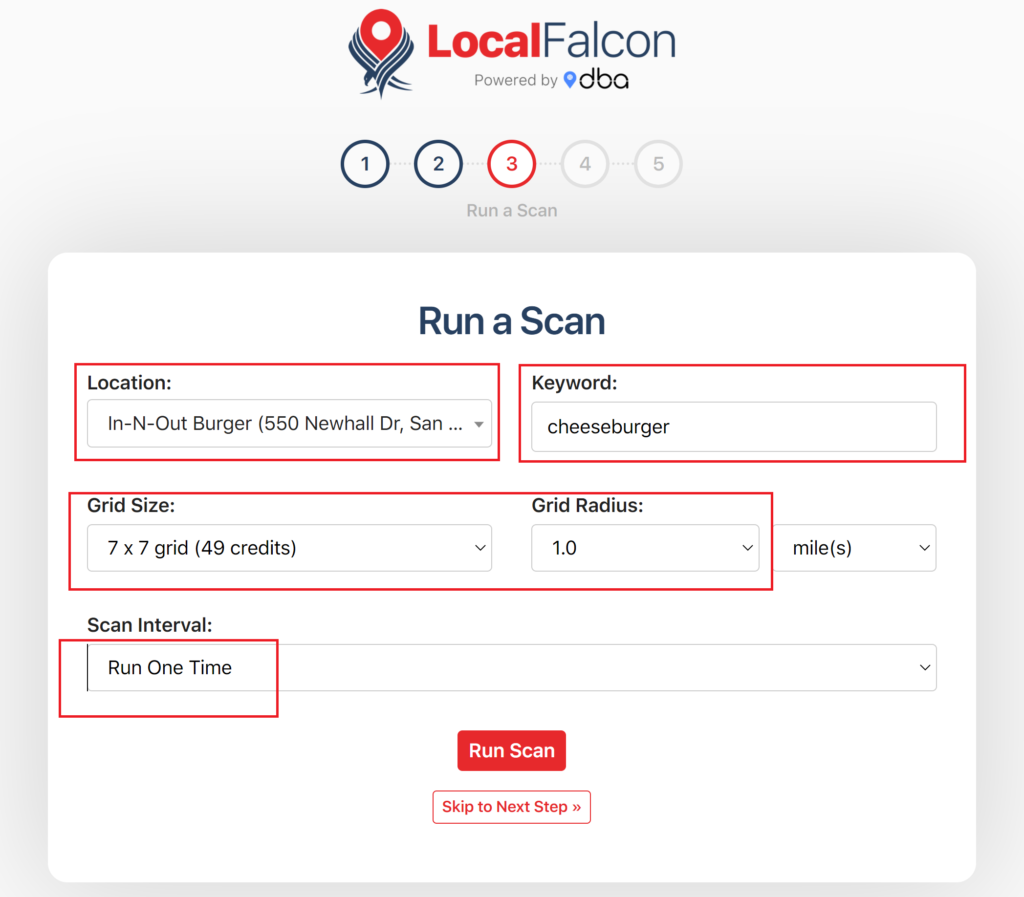Click the Grid Size: label
Viewport: 1024px width, 897px height.
click(x=131, y=505)
